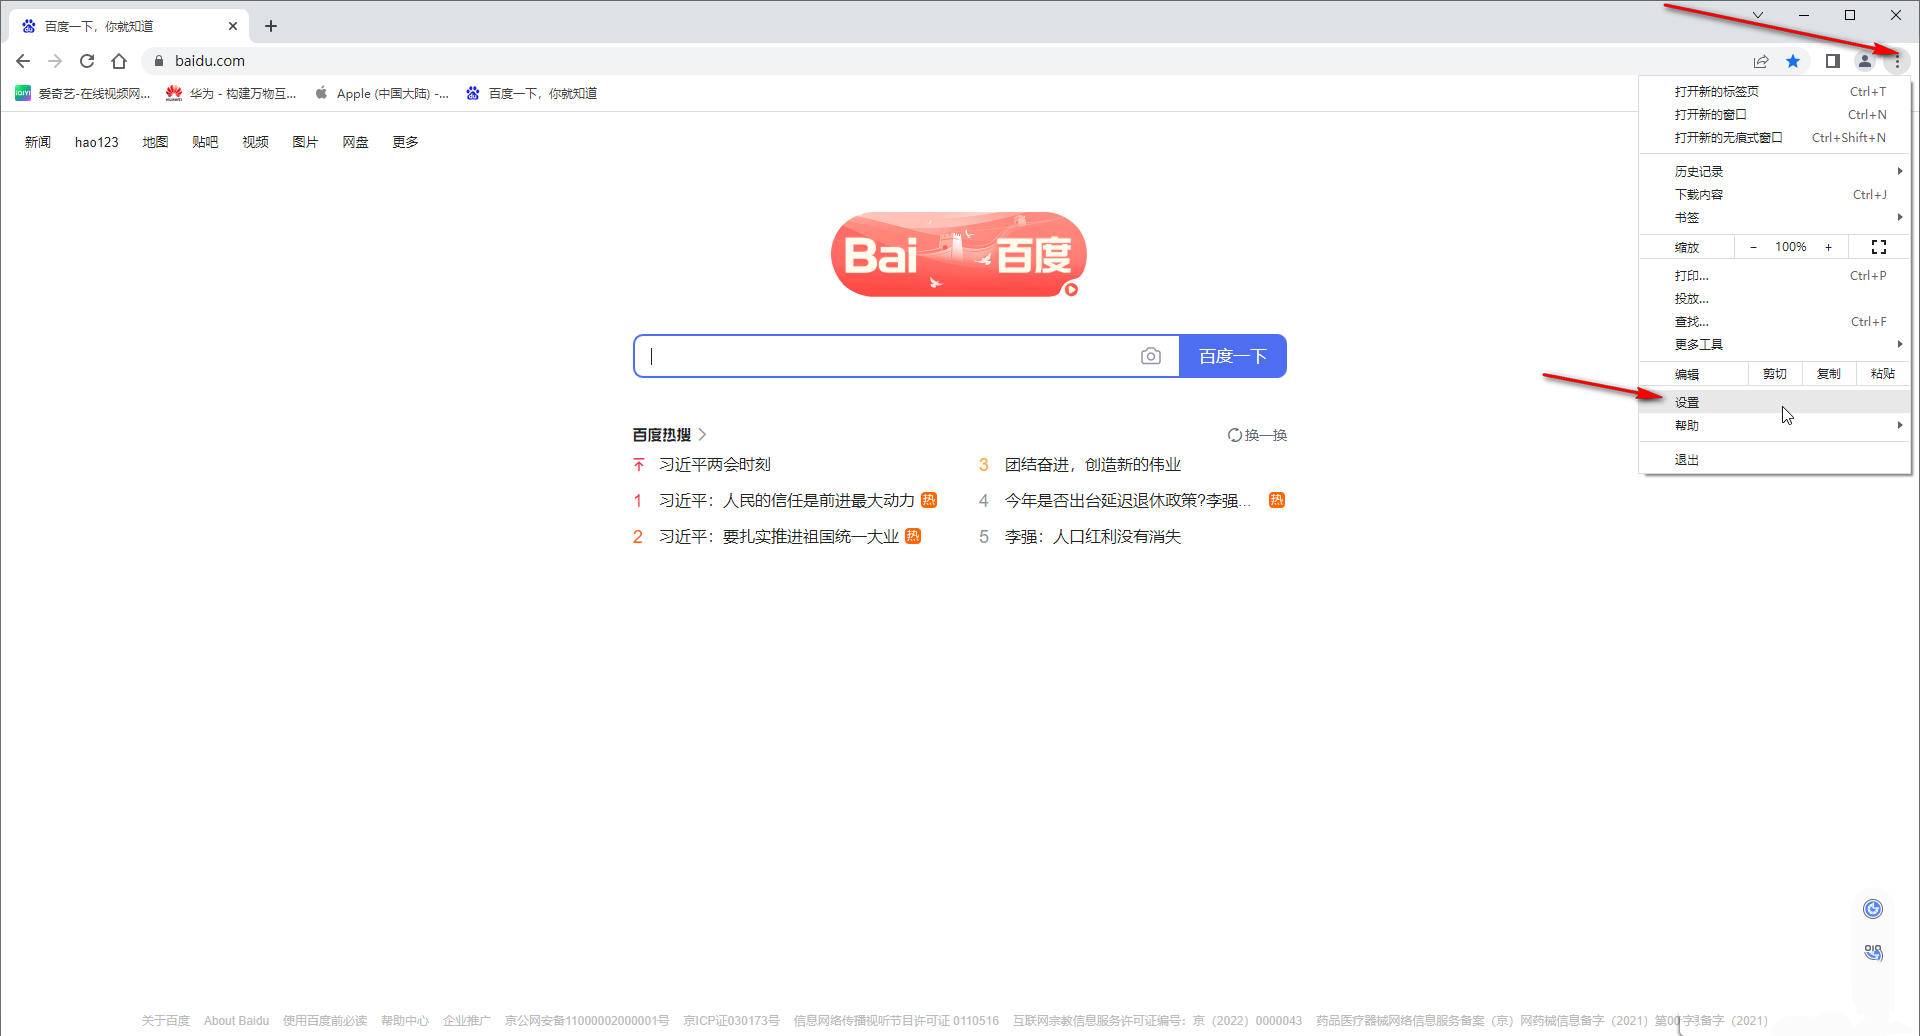Open 设置 from the Chrome menu
Image resolution: width=1920 pixels, height=1036 pixels.
(1775, 402)
